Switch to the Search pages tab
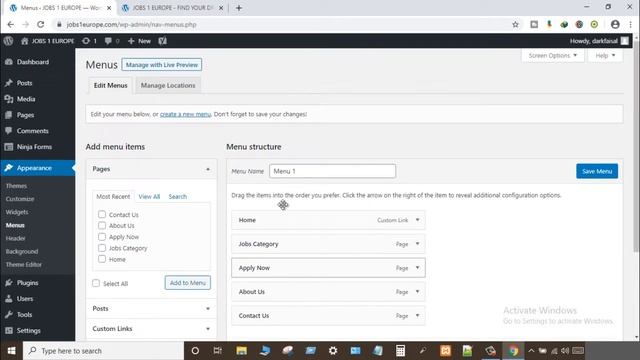 point(178,196)
